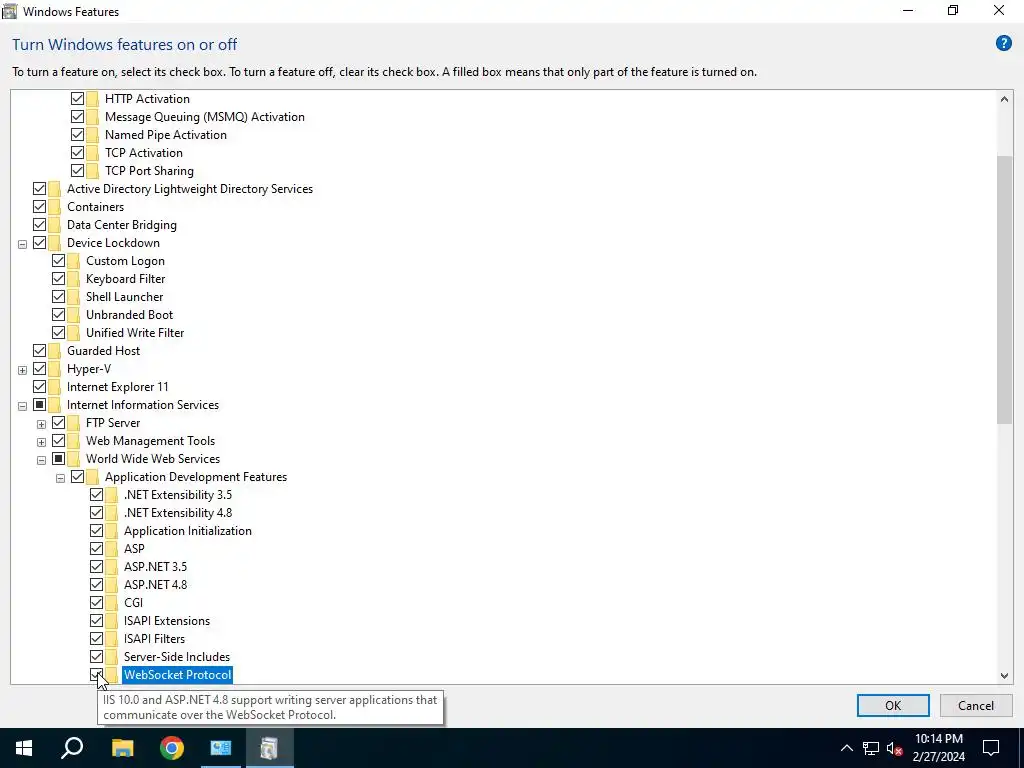This screenshot has height=768, width=1024.
Task: Collapse Application Development Features node
Action: 60,478
